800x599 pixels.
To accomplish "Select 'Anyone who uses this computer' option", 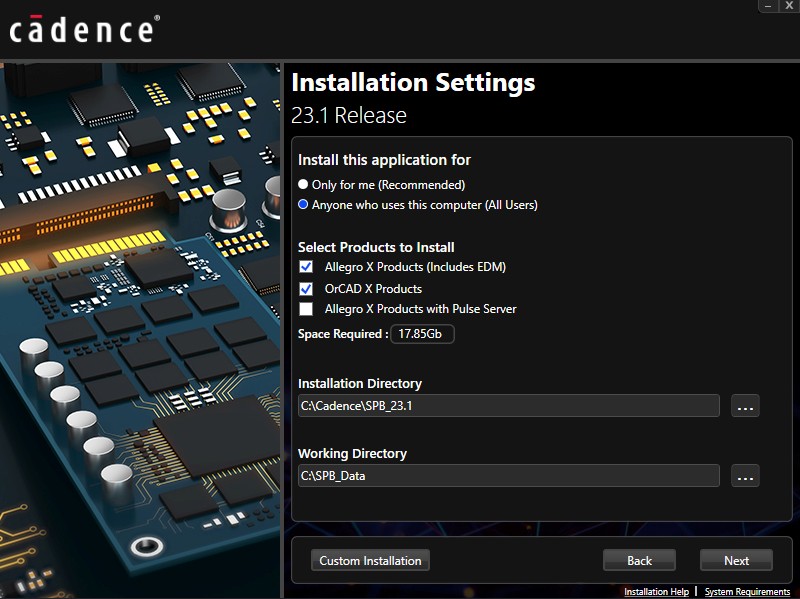I will [304, 205].
